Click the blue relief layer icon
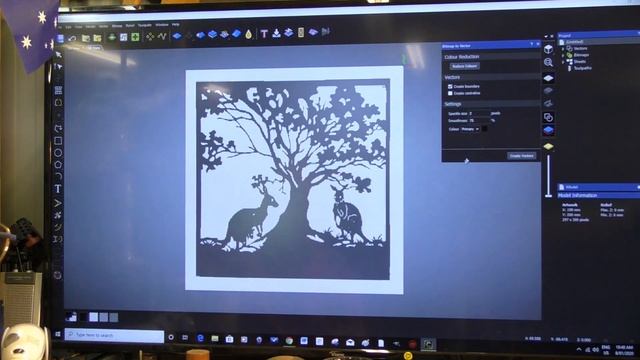The width and height of the screenshot is (640, 360). point(548,131)
